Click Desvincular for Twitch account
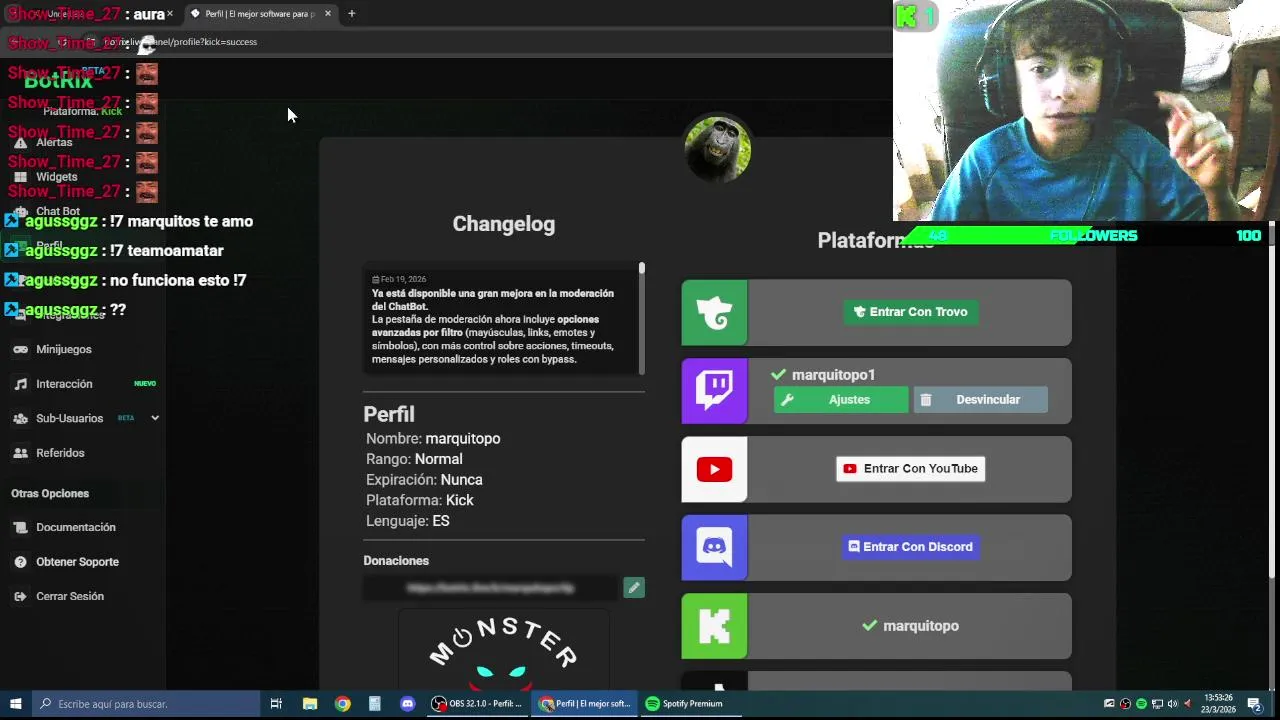Image resolution: width=1280 pixels, height=720 pixels. (x=980, y=400)
